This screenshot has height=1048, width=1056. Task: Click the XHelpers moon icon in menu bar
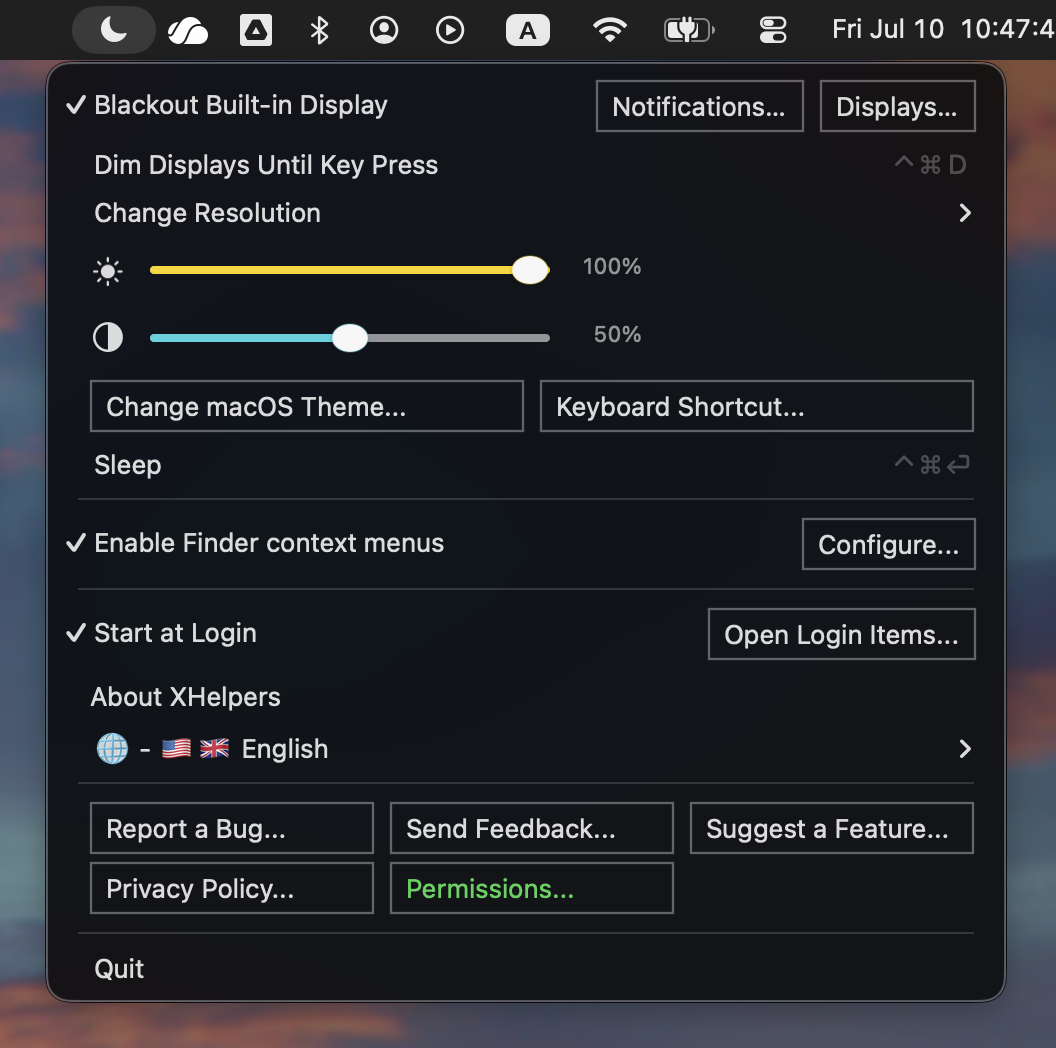point(113,30)
